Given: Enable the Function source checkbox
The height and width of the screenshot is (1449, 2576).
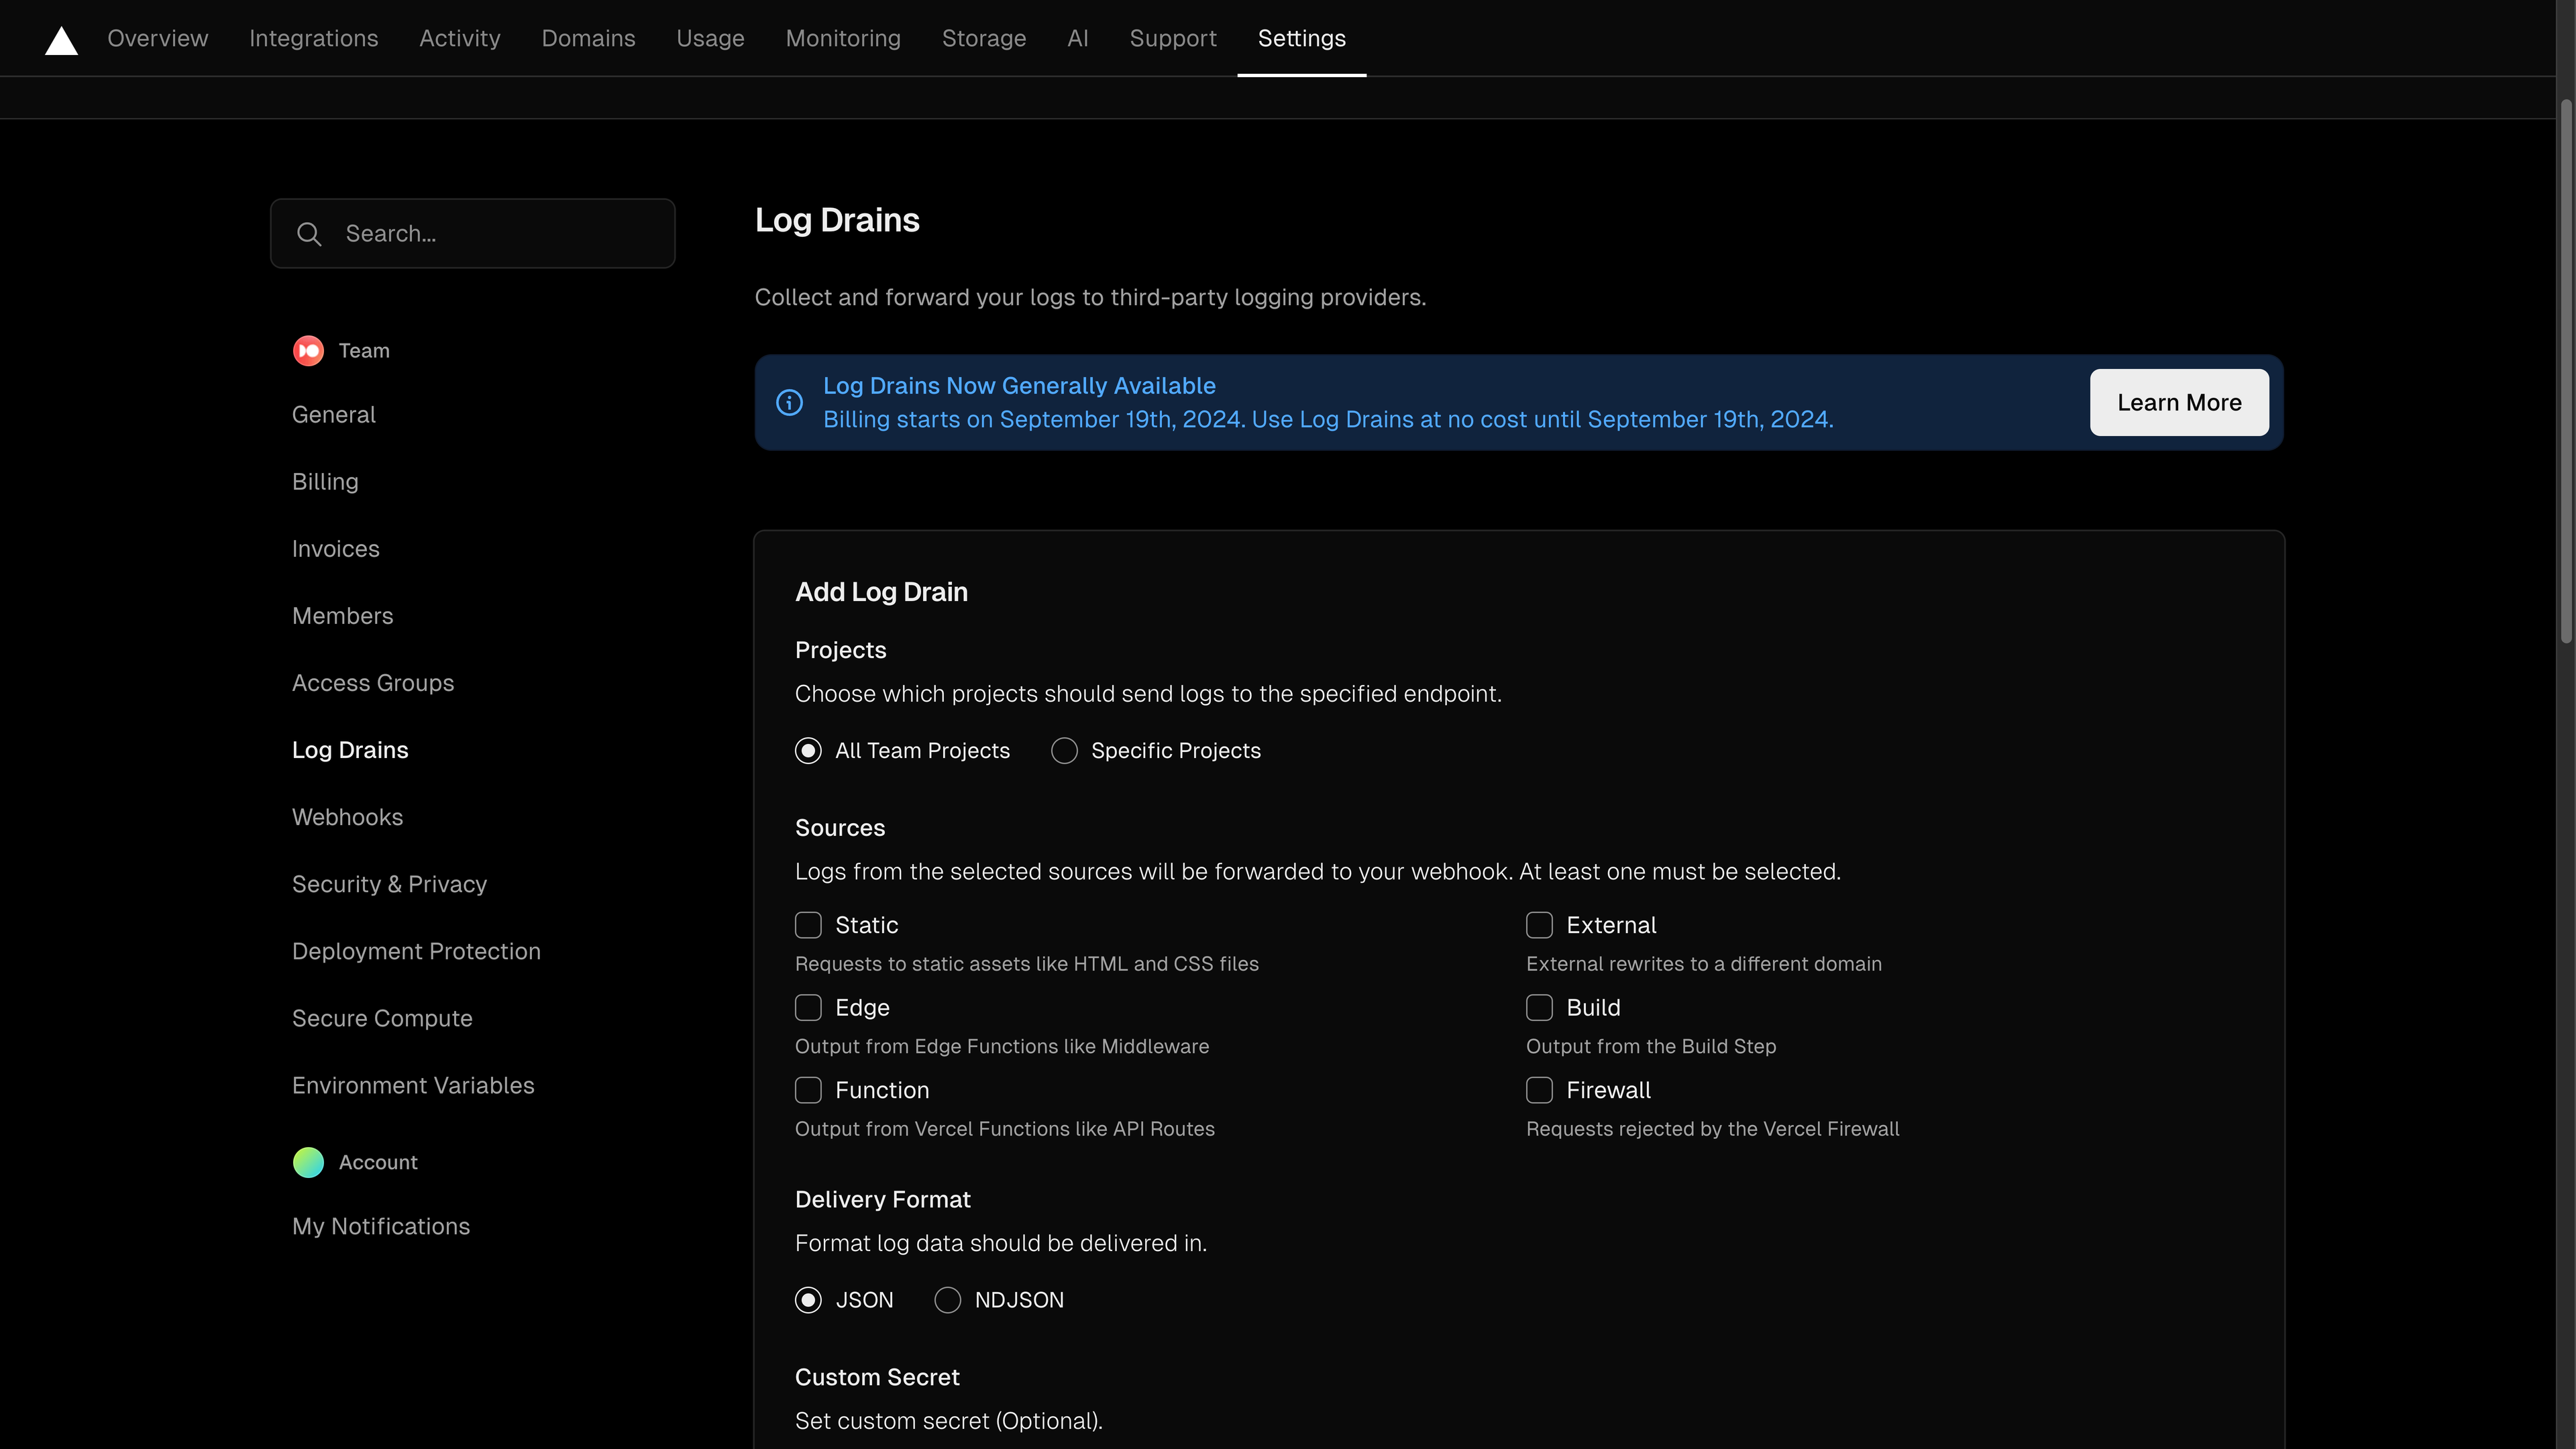Looking at the screenshot, I should point(808,1090).
